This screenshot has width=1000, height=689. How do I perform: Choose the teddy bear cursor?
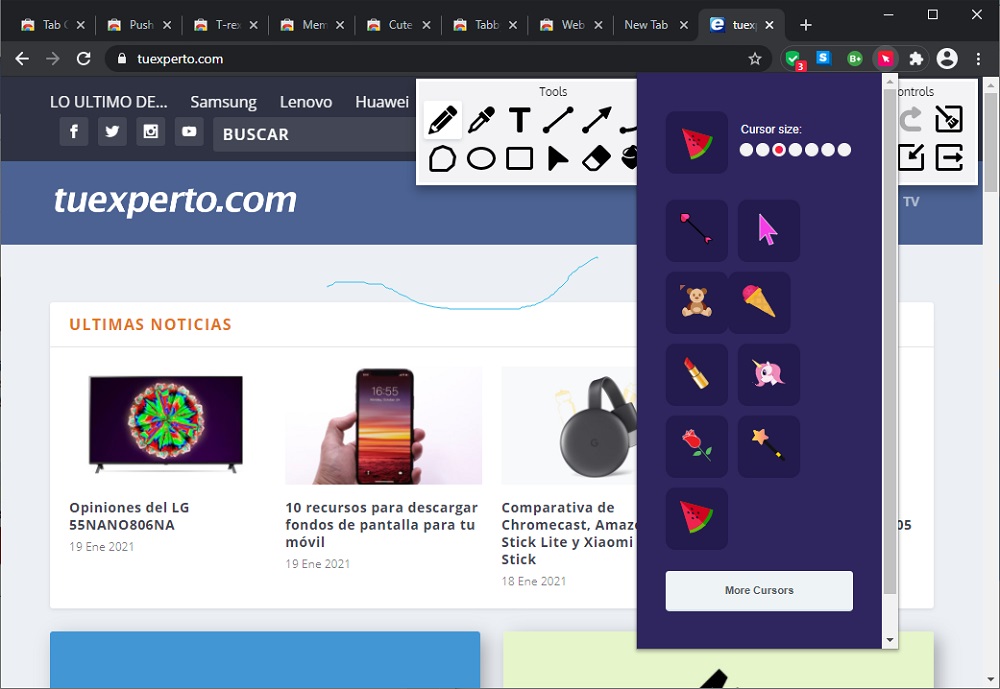(x=696, y=302)
